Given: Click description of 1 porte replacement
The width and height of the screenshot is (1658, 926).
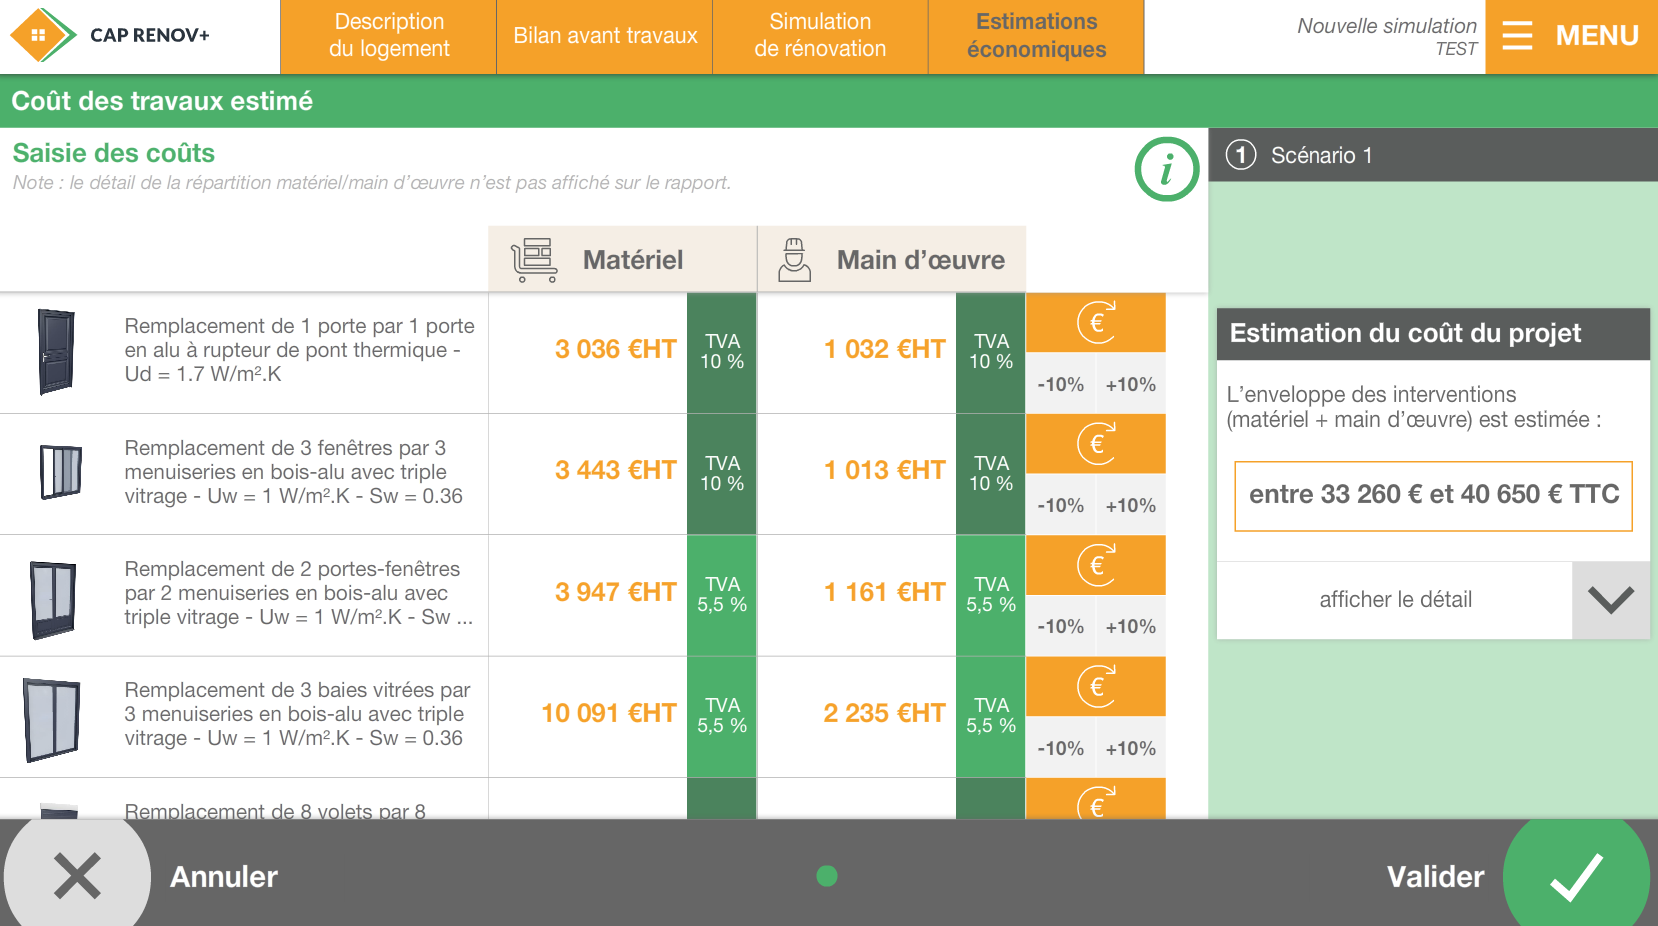Looking at the screenshot, I should click(x=299, y=350).
